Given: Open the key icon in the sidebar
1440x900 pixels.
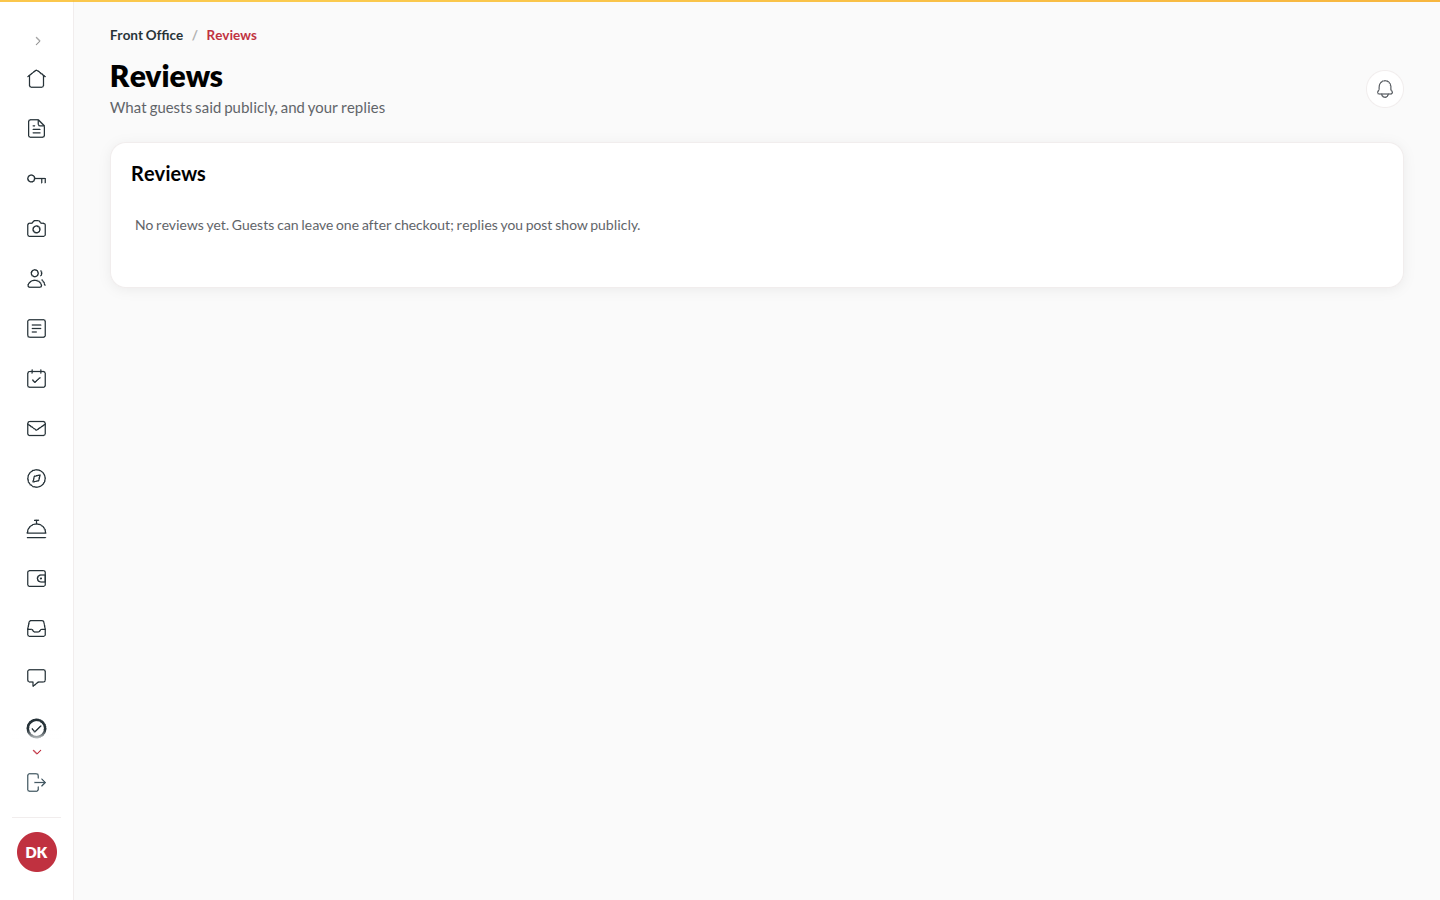Looking at the screenshot, I should (37, 179).
